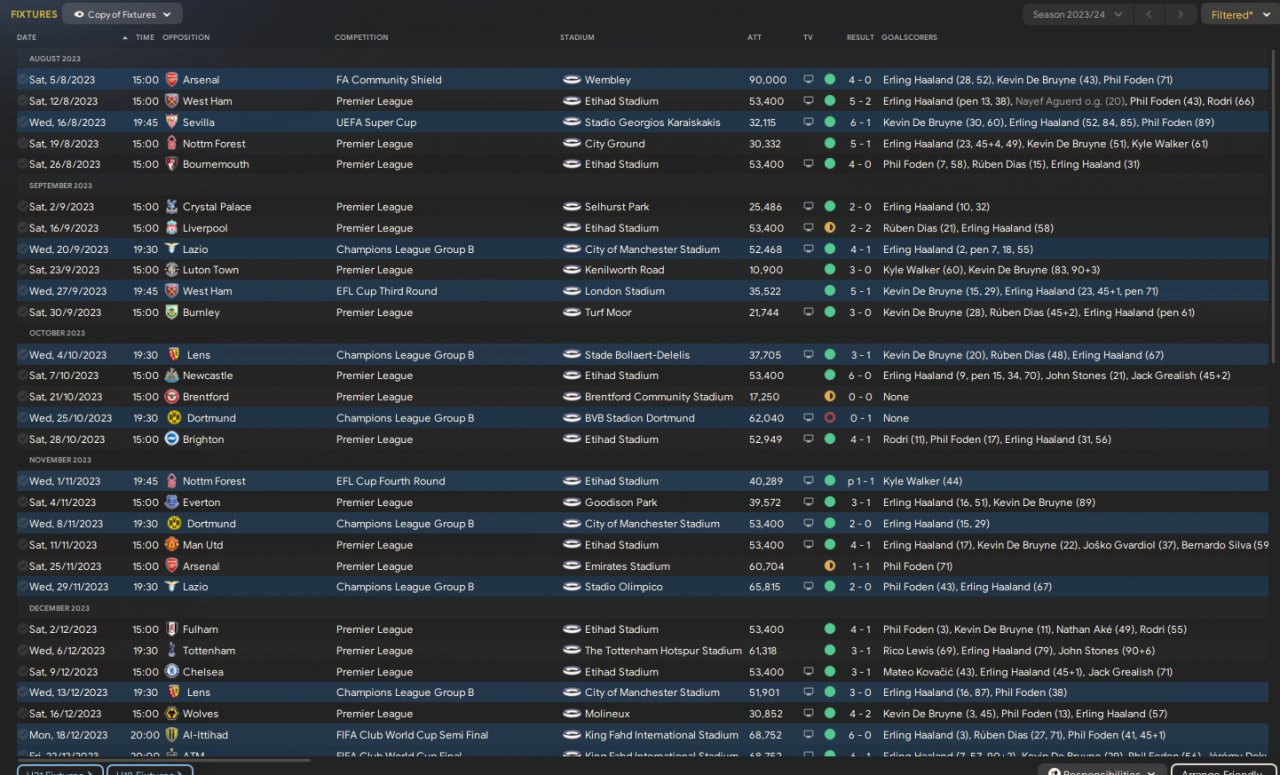Sort by the STADIUM column header
1280x775 pixels.
pyautogui.click(x=577, y=38)
